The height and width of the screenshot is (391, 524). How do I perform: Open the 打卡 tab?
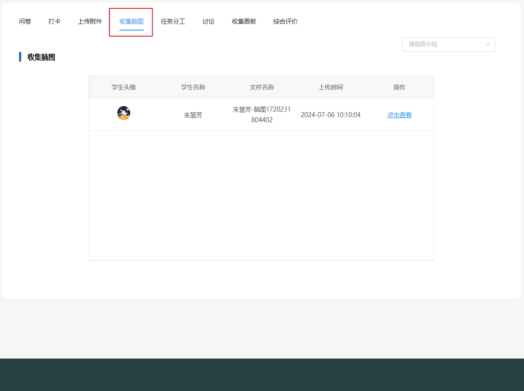pyautogui.click(x=54, y=21)
